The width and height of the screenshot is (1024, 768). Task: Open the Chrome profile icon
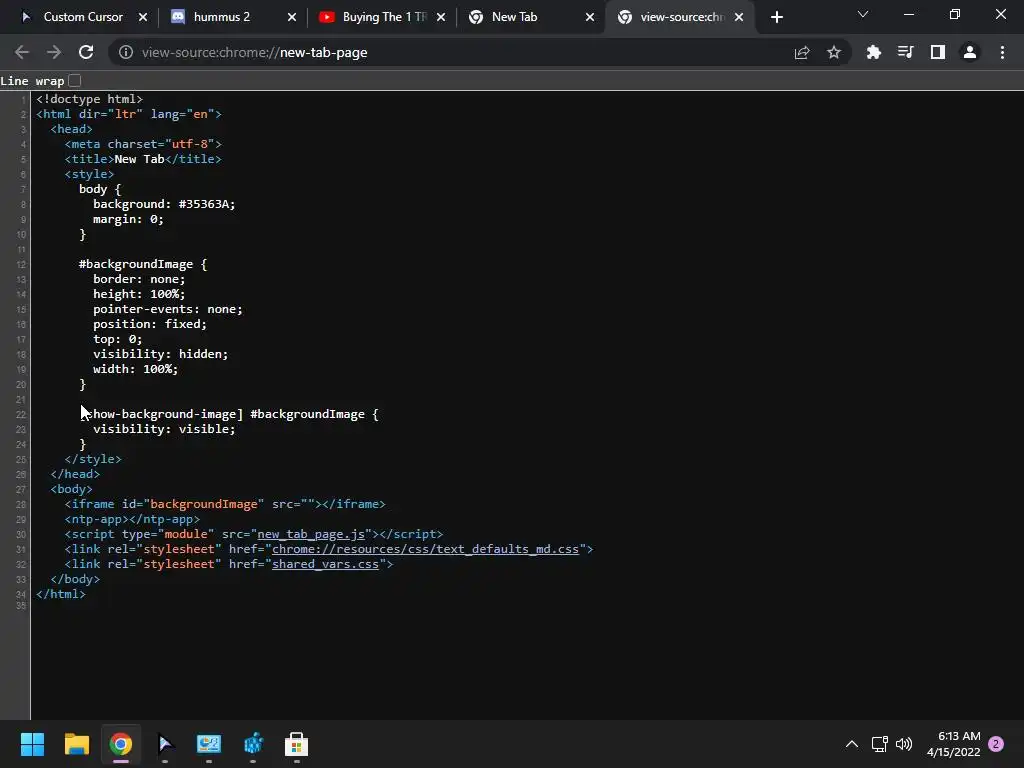click(970, 52)
